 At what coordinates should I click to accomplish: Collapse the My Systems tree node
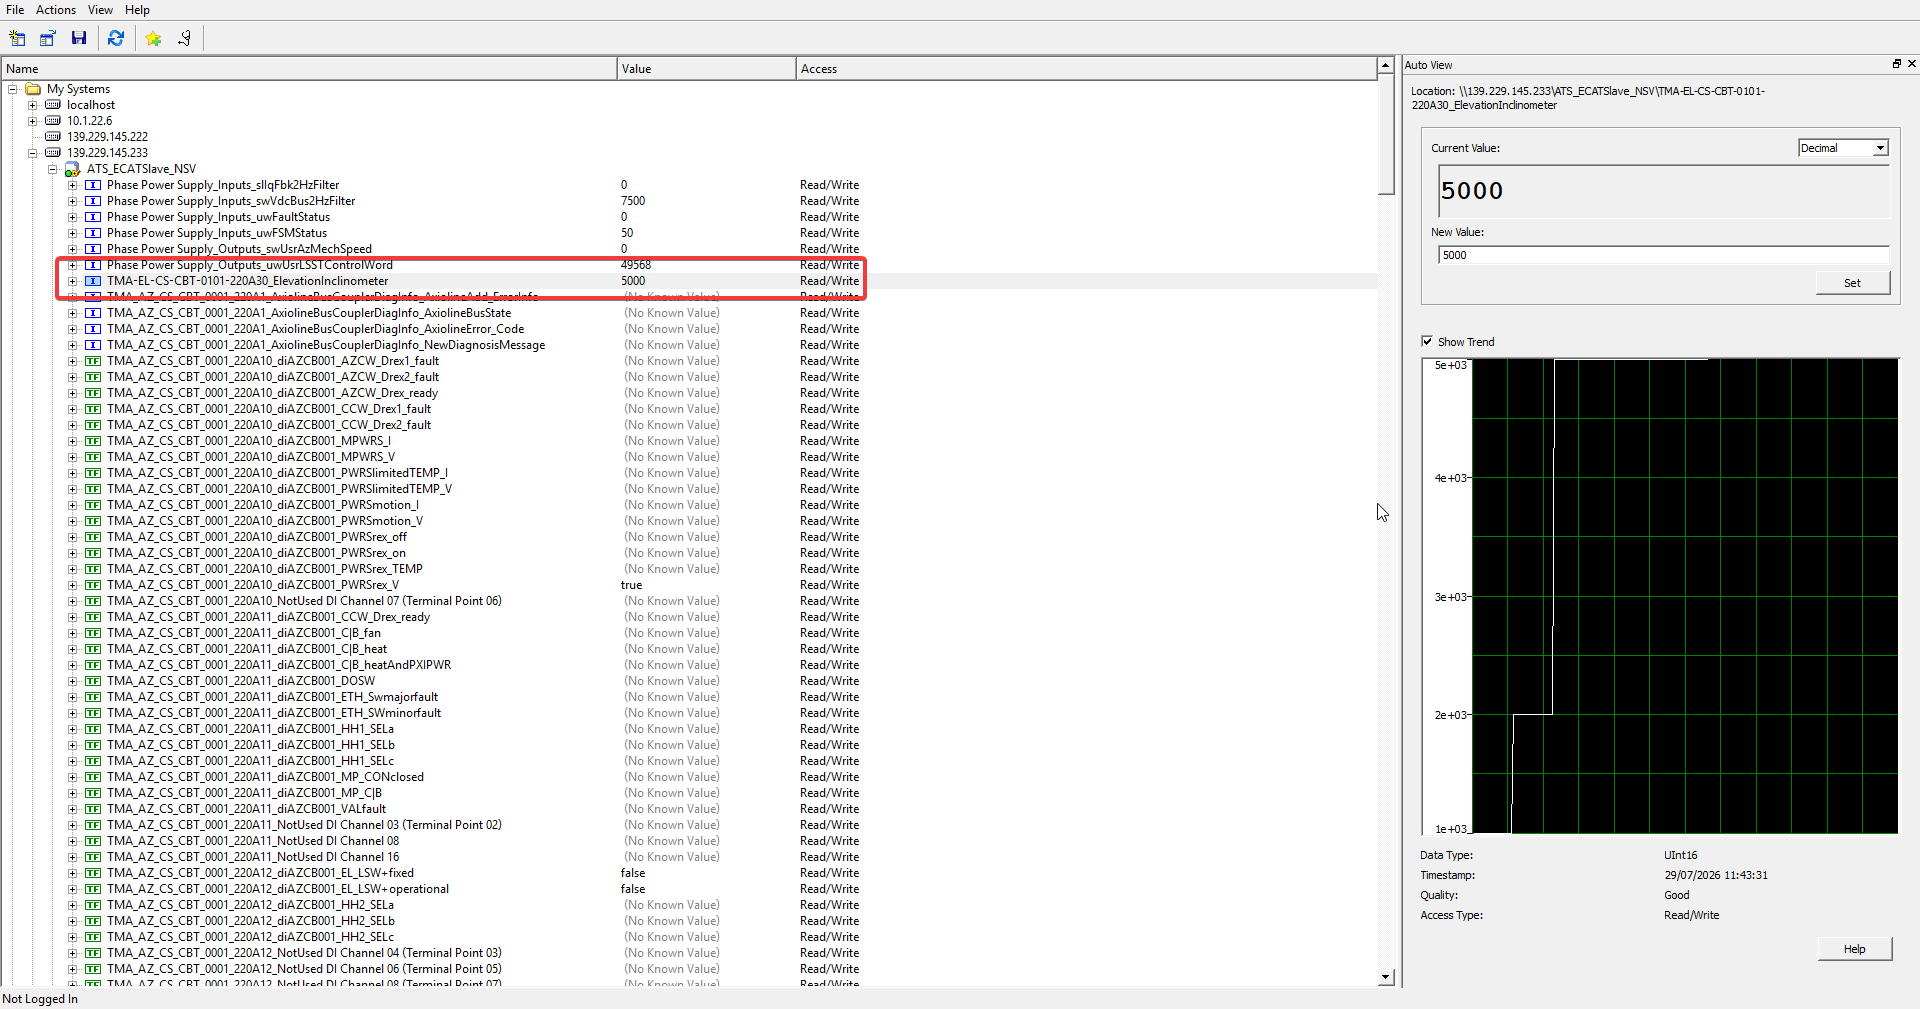(13, 89)
